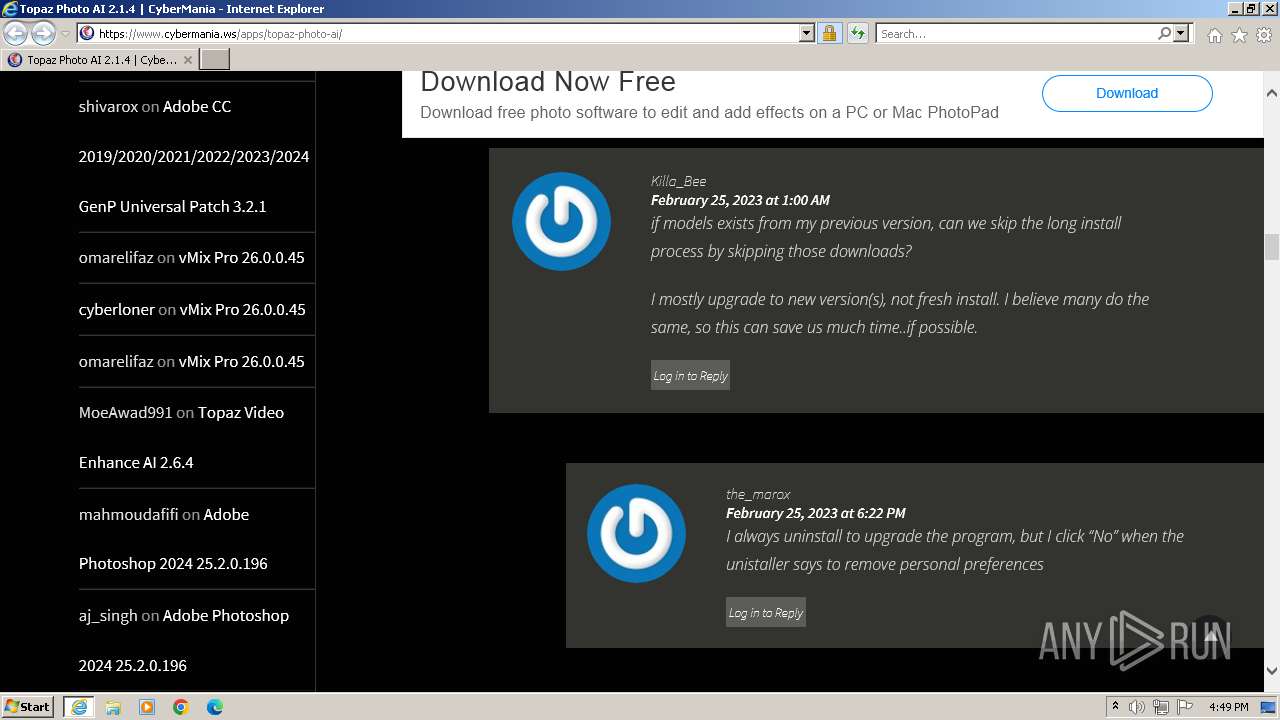This screenshot has height=720, width=1280.
Task: Open media player taskbar icon
Action: [147, 707]
